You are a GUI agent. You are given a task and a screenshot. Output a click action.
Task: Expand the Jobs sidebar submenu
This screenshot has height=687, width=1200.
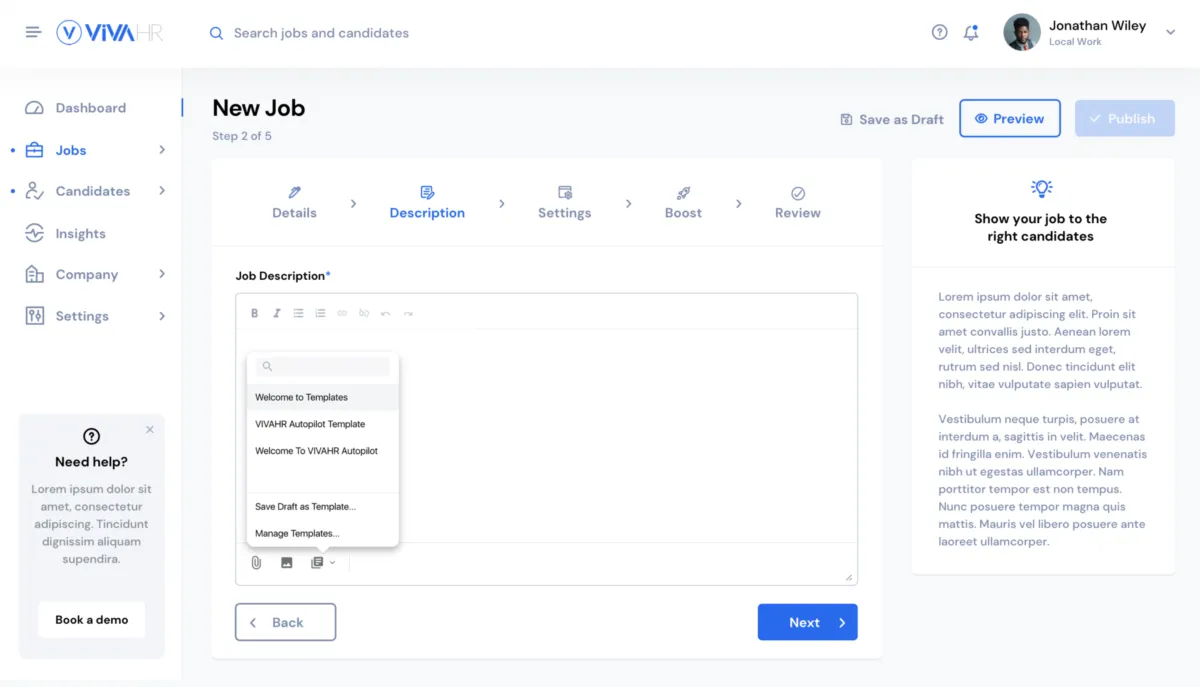pos(162,150)
